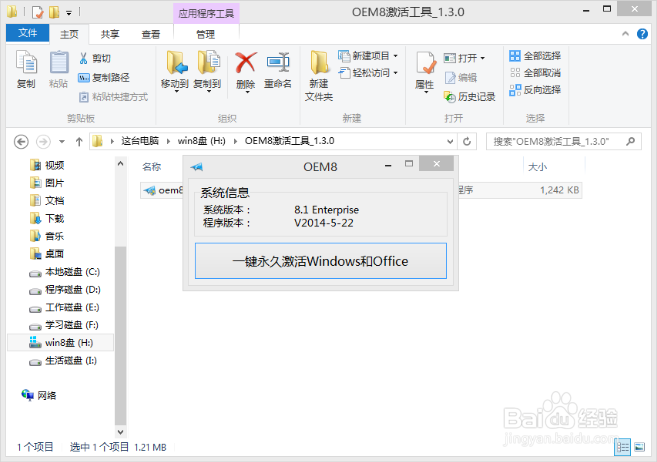
Task: Click Copy path (复制路径)
Action: (104, 77)
